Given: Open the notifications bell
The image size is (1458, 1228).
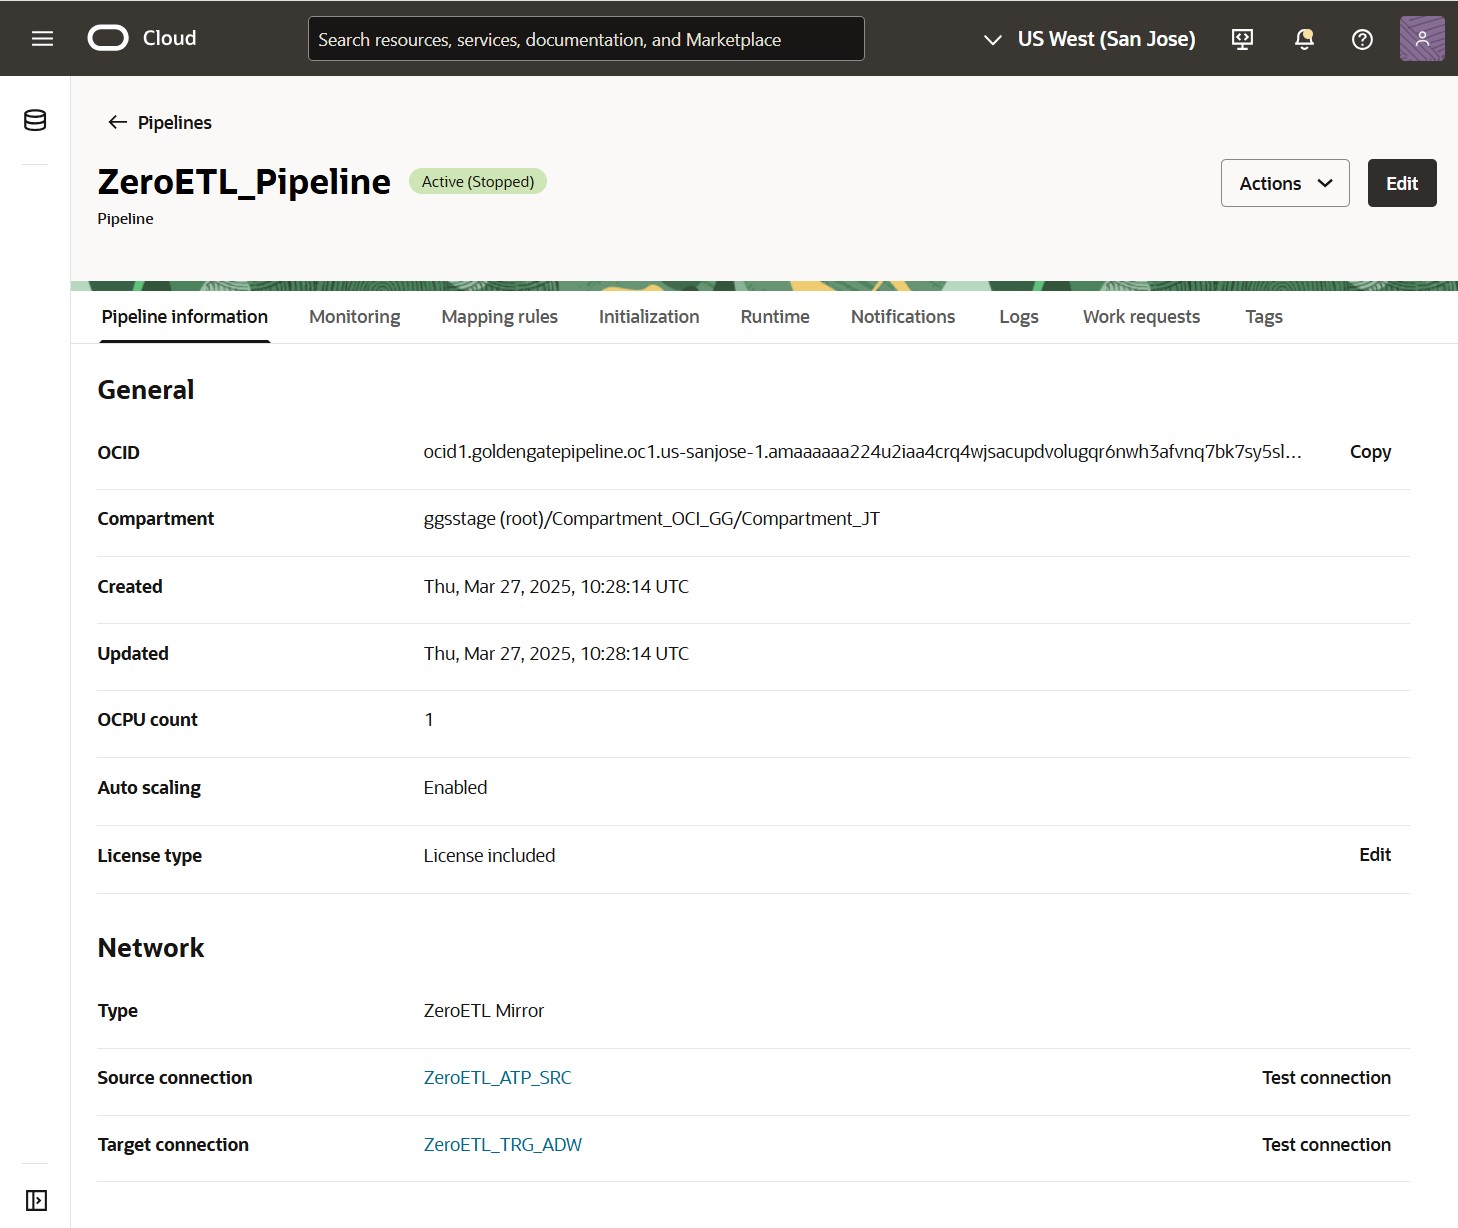Looking at the screenshot, I should (1302, 38).
